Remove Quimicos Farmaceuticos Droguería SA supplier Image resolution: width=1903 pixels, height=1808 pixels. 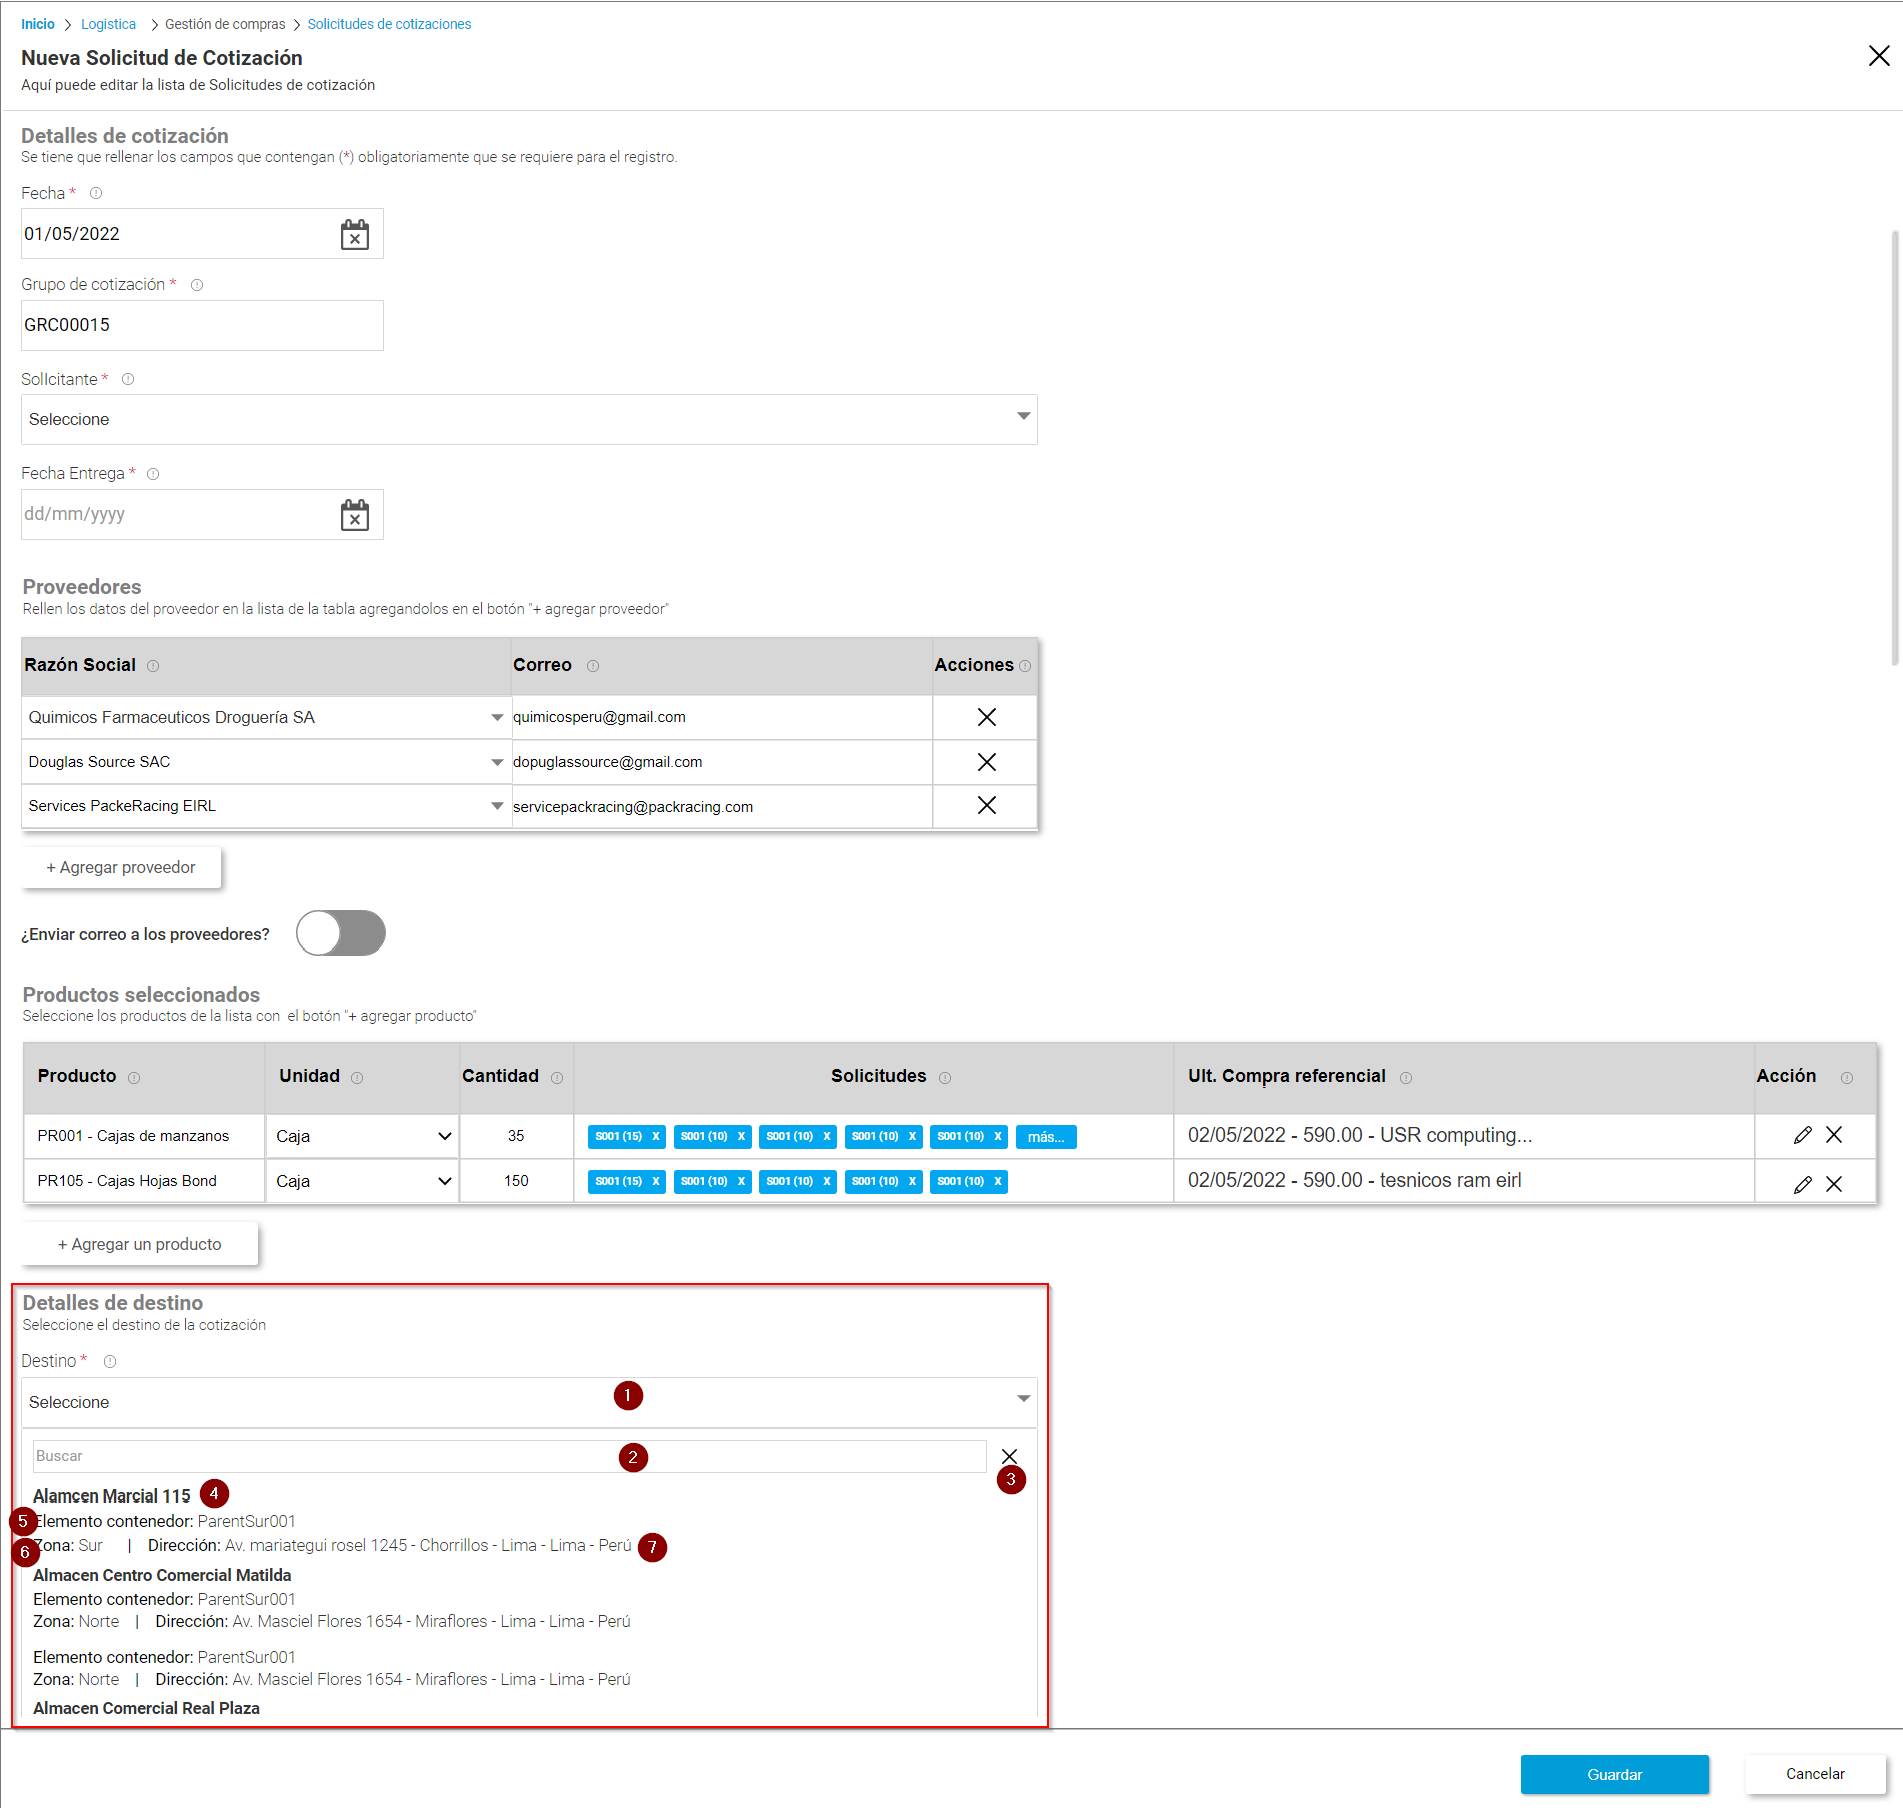[985, 717]
